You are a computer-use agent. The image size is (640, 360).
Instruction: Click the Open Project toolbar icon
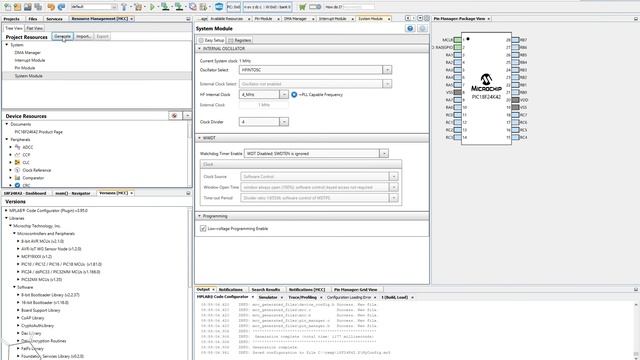pyautogui.click(x=28, y=7)
